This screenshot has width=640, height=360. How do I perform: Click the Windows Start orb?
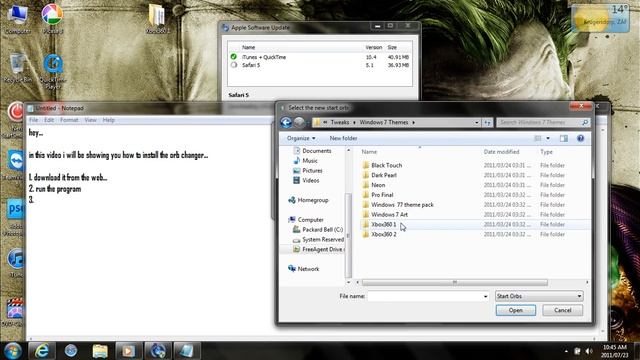13,351
